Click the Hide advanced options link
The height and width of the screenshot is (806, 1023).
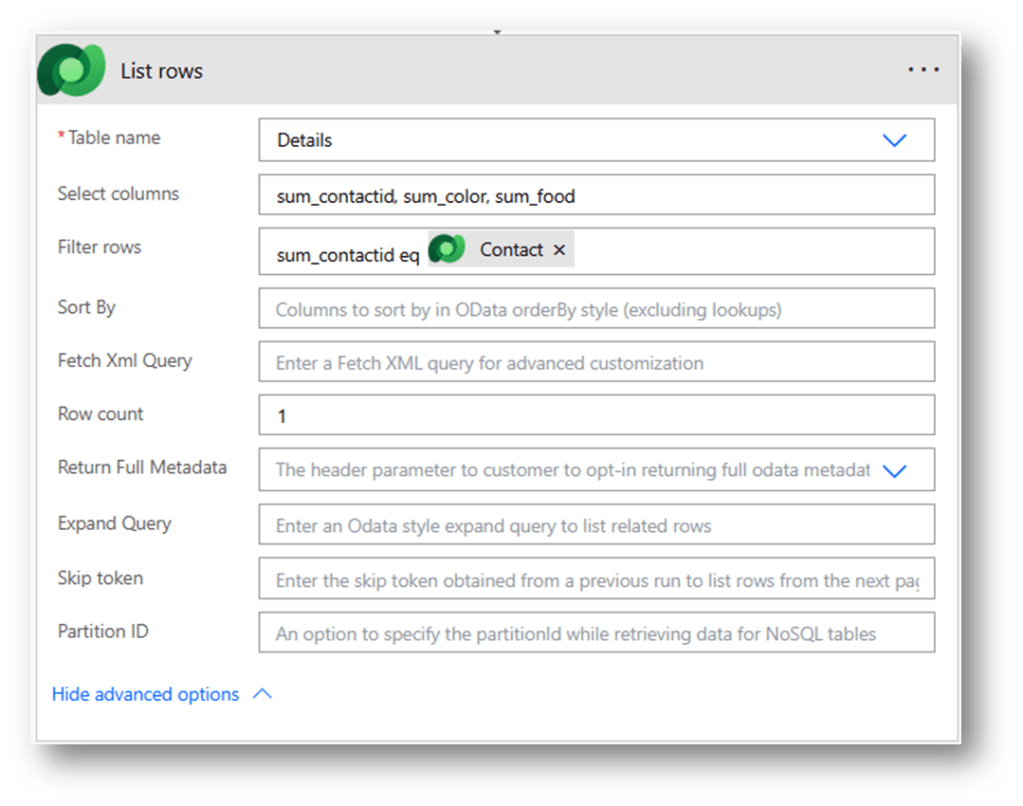pos(146,694)
